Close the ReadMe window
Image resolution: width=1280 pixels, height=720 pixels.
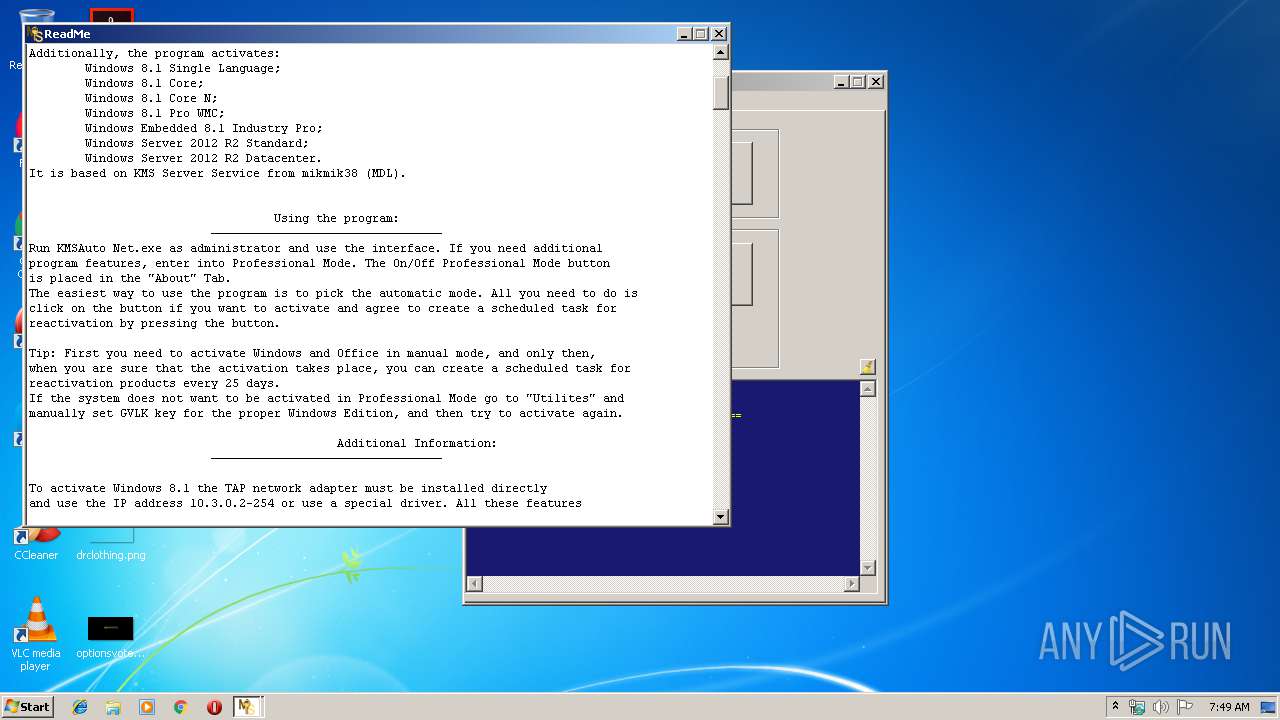pyautogui.click(x=718, y=34)
